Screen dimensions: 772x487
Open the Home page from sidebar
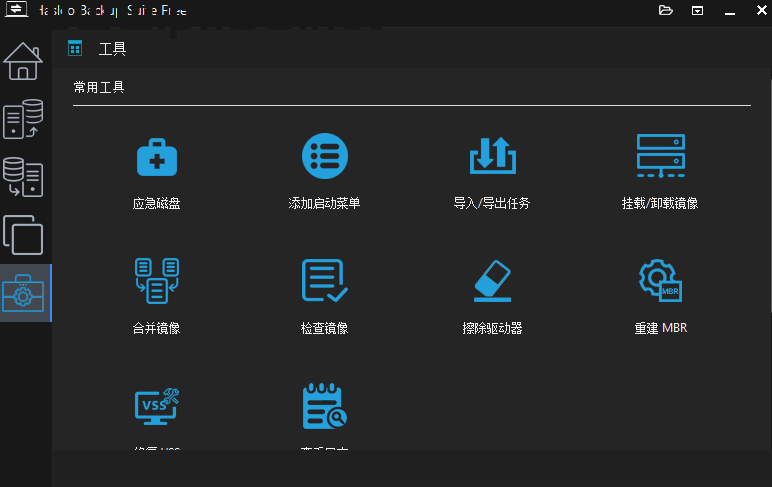24,61
